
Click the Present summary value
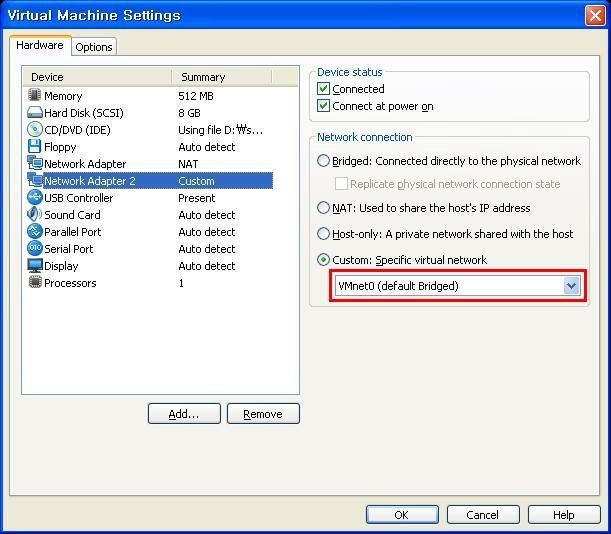pyautogui.click(x=196, y=198)
